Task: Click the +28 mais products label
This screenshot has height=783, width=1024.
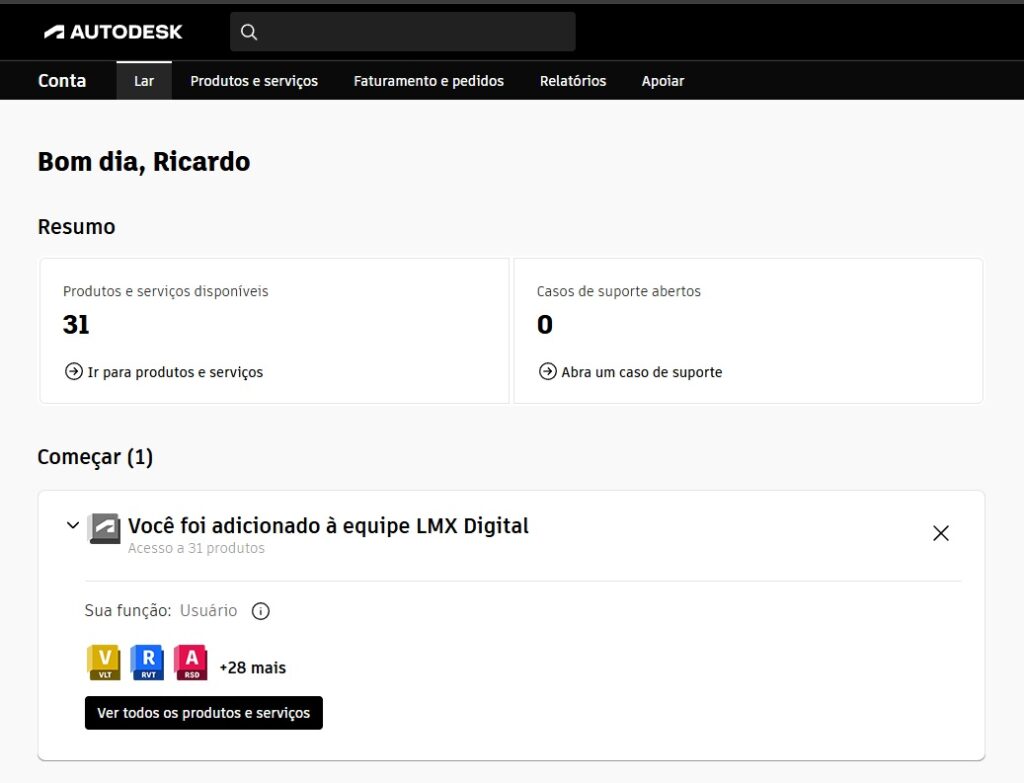Action: click(x=252, y=667)
